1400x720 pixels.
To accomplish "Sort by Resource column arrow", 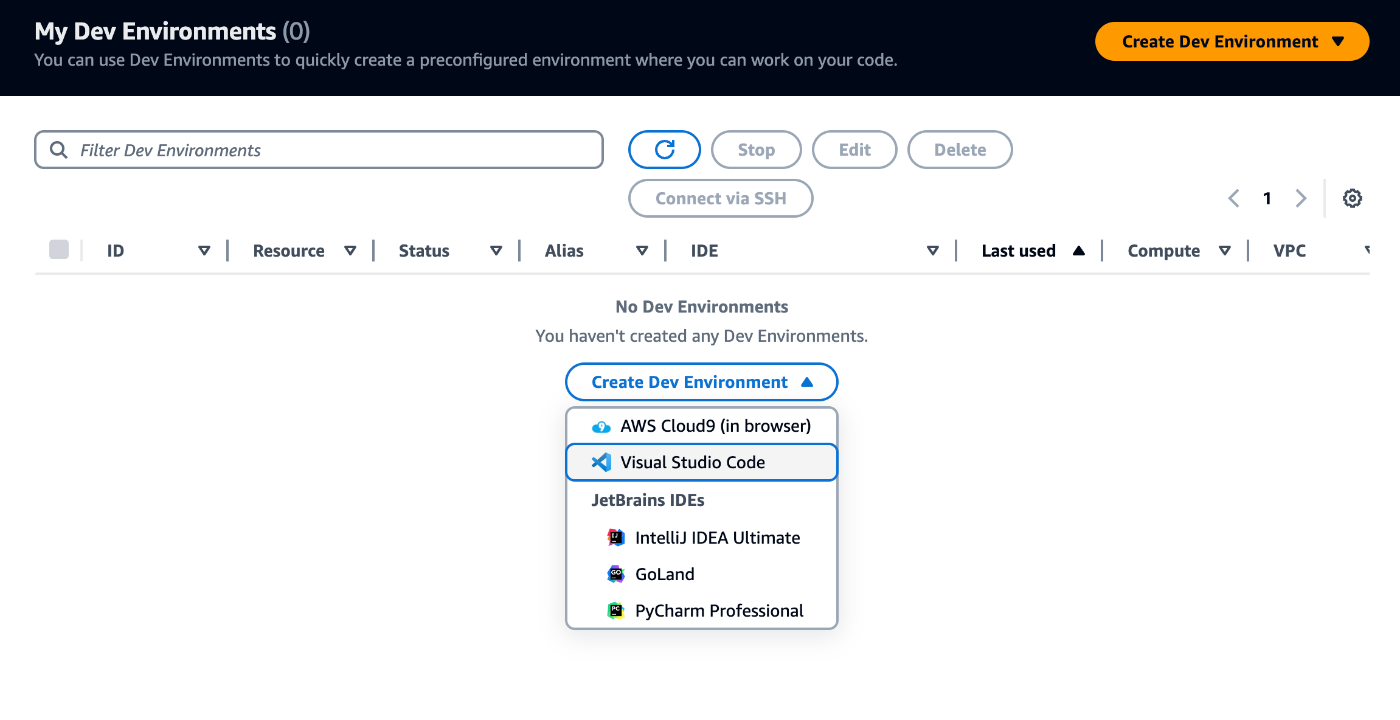I will point(350,251).
